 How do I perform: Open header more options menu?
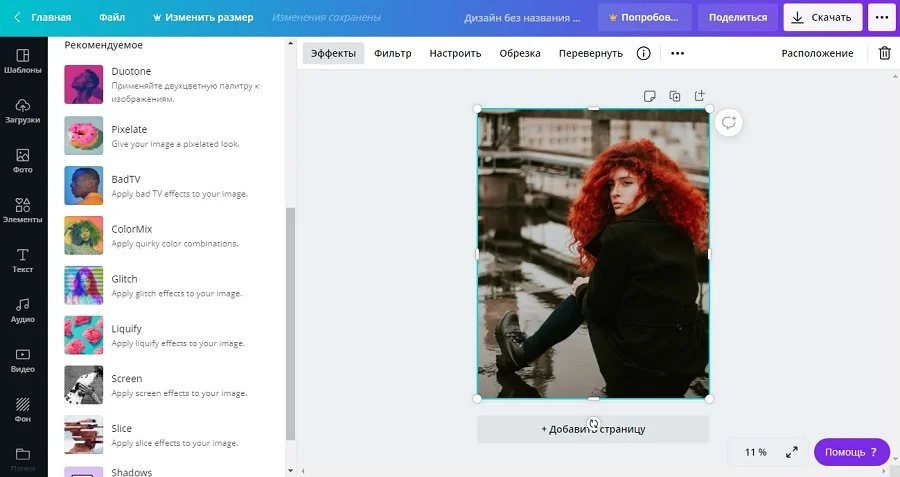(882, 17)
